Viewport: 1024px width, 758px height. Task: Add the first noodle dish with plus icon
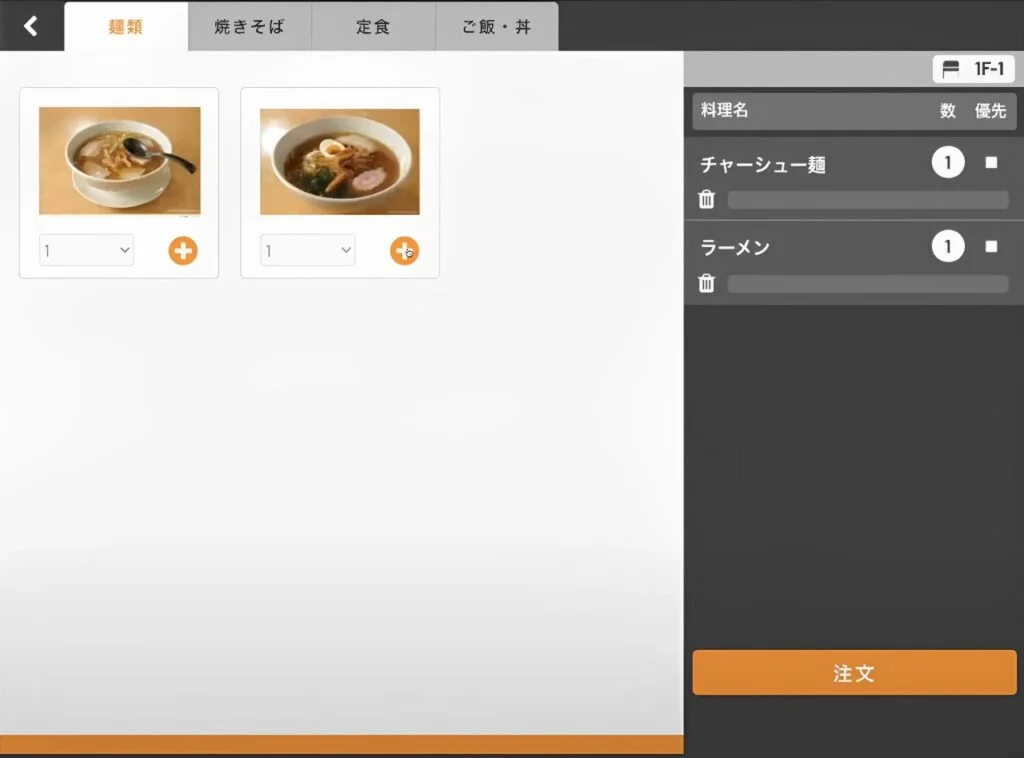(183, 251)
